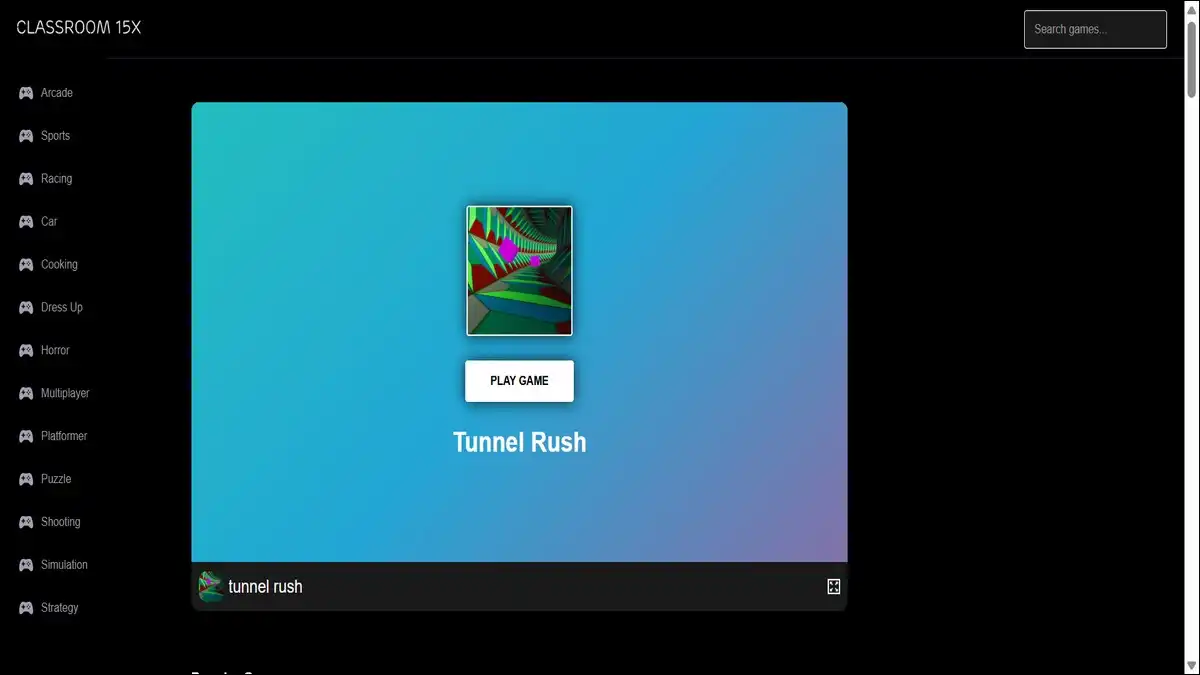
Task: Click the Horror gamepad icon
Action: click(x=26, y=351)
